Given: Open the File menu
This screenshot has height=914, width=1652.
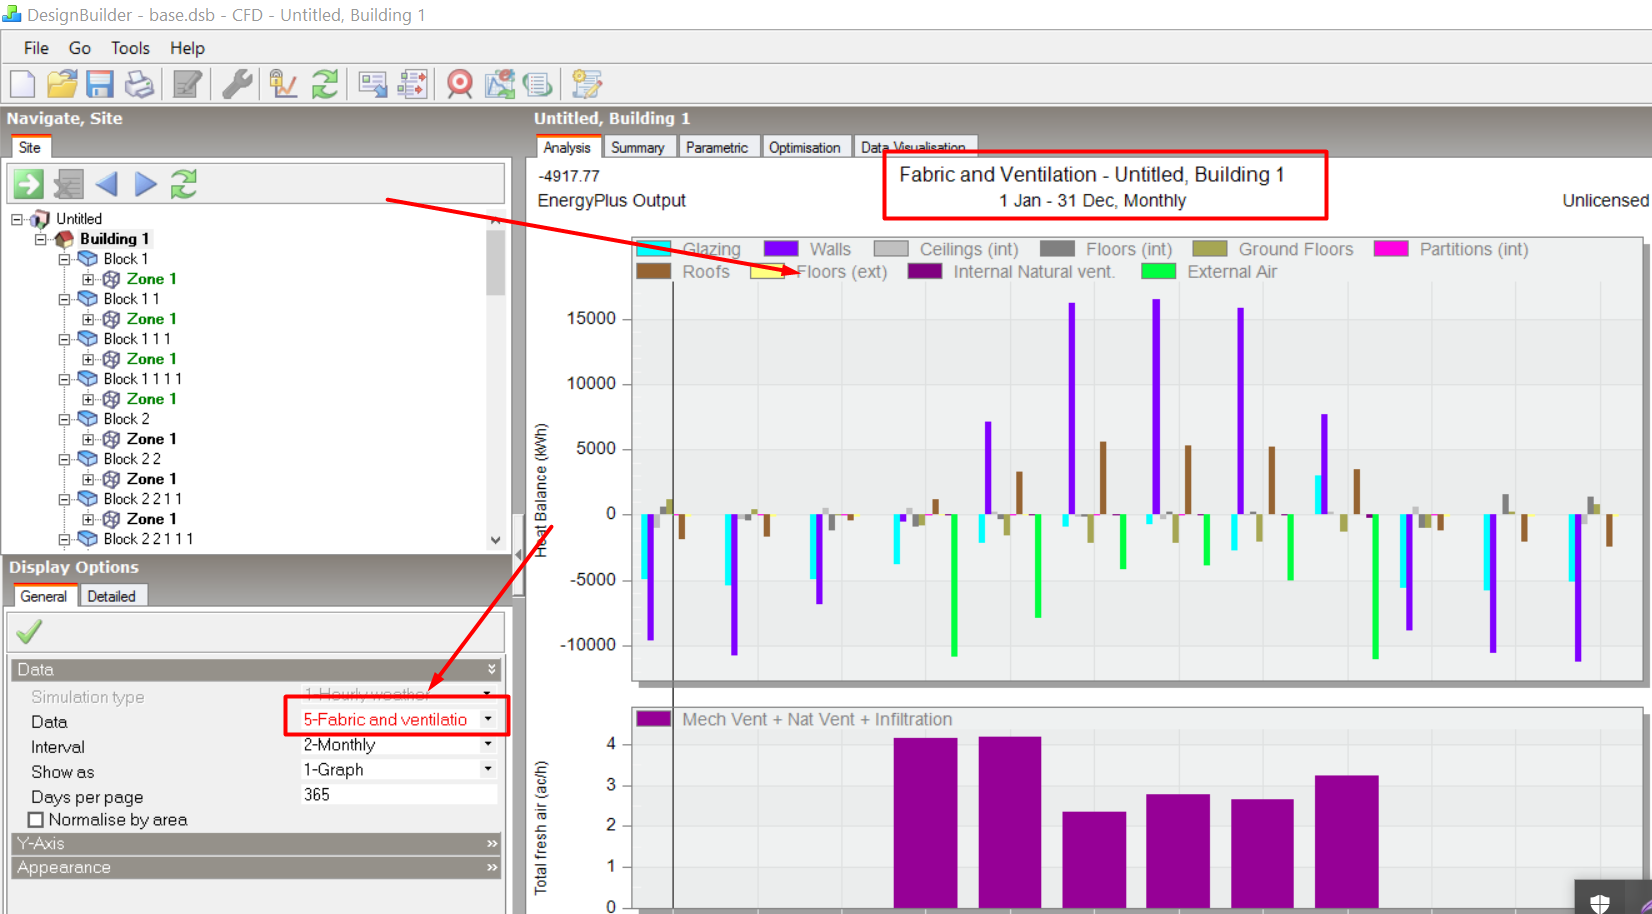Looking at the screenshot, I should pos(36,48).
